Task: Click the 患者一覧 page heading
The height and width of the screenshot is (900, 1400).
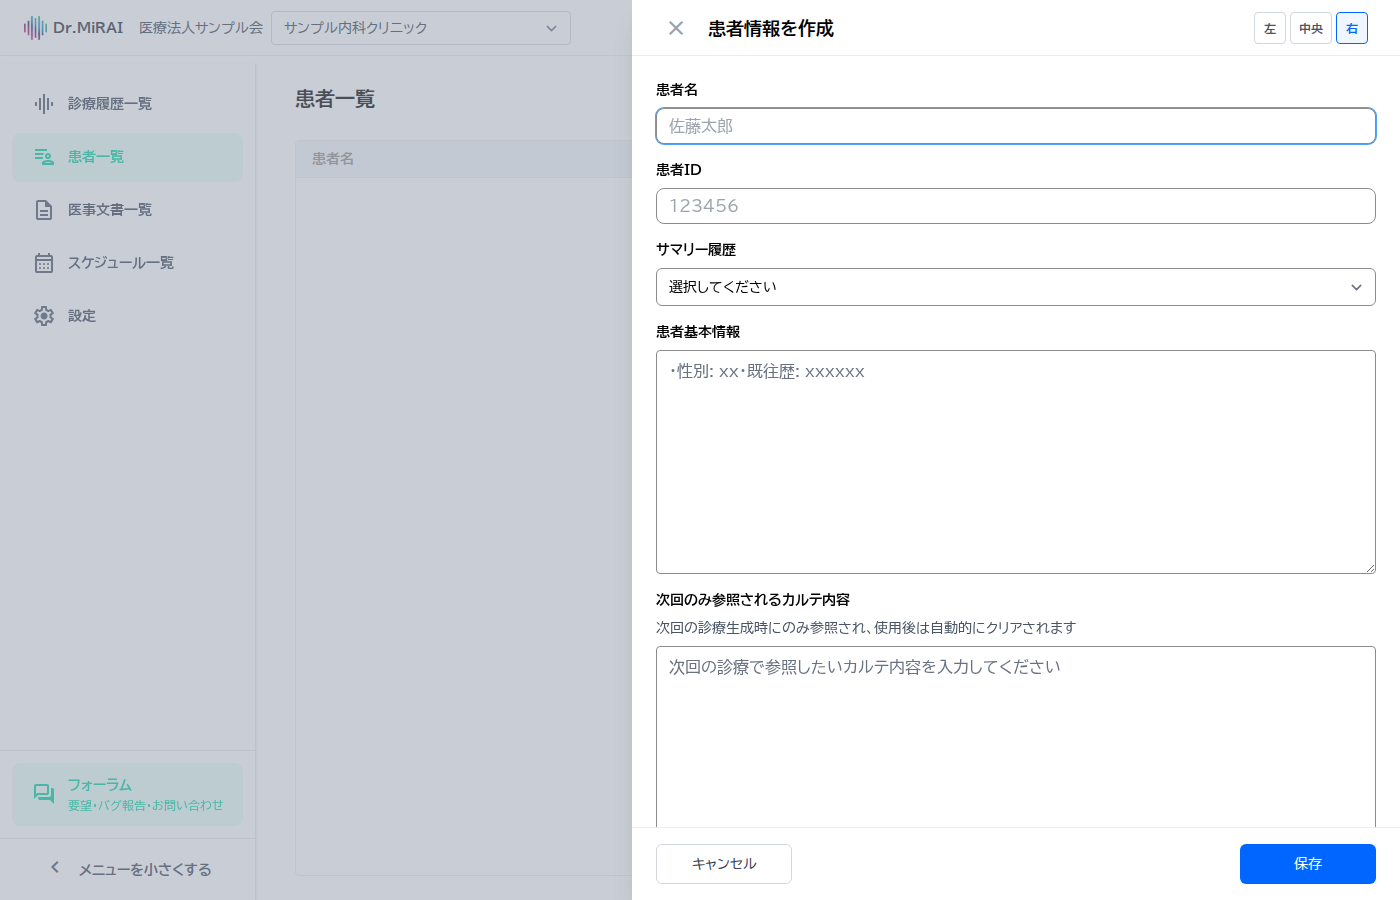Action: pos(335,99)
